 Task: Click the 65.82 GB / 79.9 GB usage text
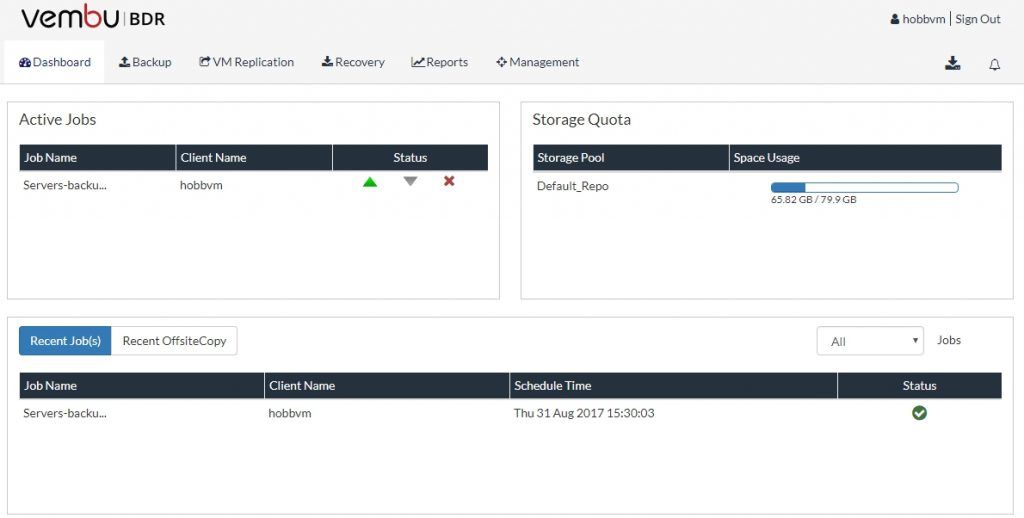pyautogui.click(x=813, y=200)
